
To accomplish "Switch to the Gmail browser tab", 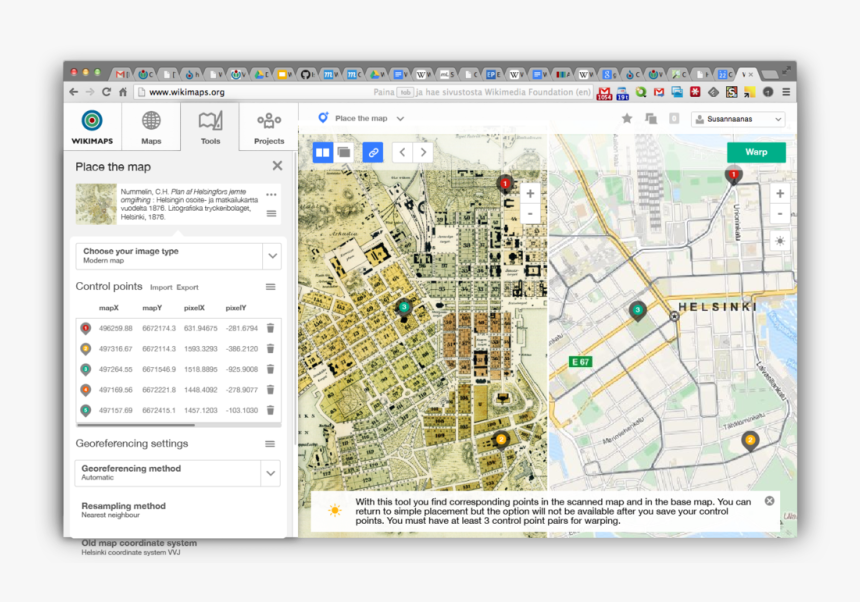I will pos(121,74).
